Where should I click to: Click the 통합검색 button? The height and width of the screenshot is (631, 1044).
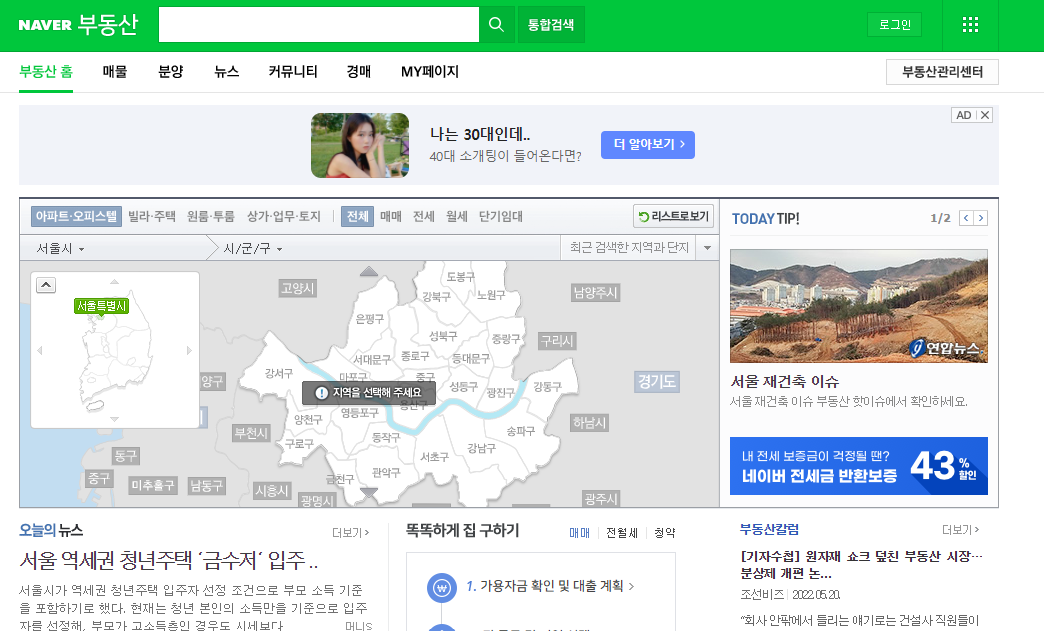pos(551,25)
